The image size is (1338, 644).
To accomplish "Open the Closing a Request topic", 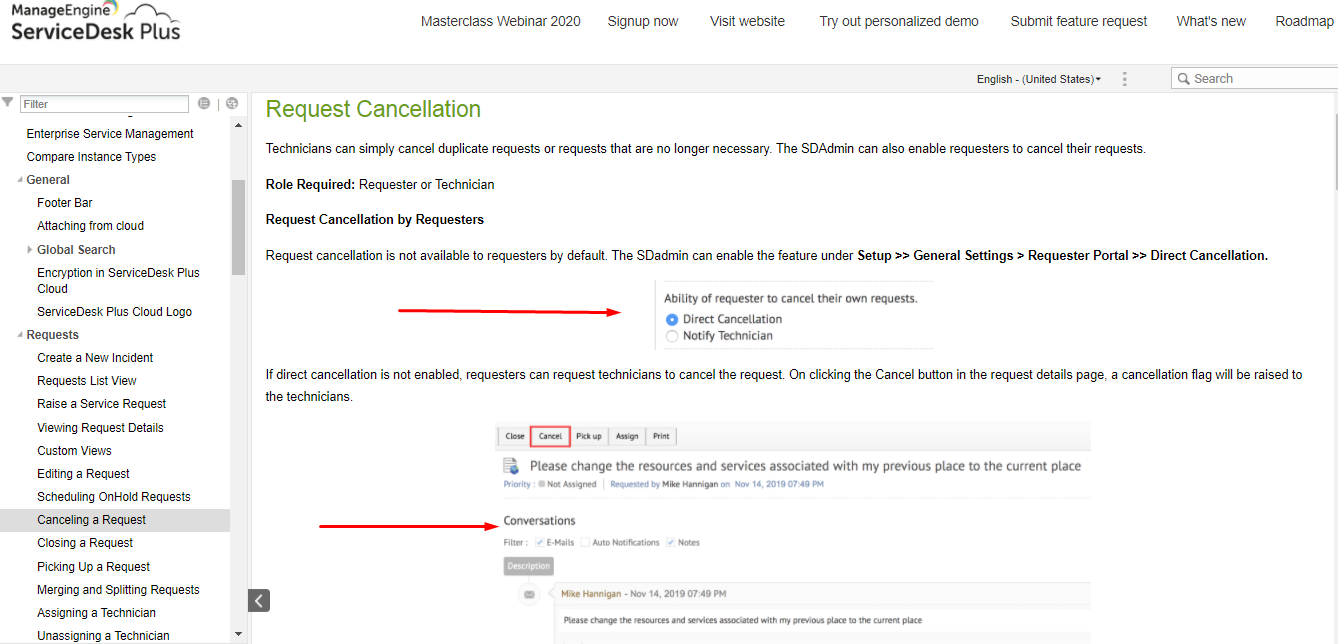I will coord(85,543).
